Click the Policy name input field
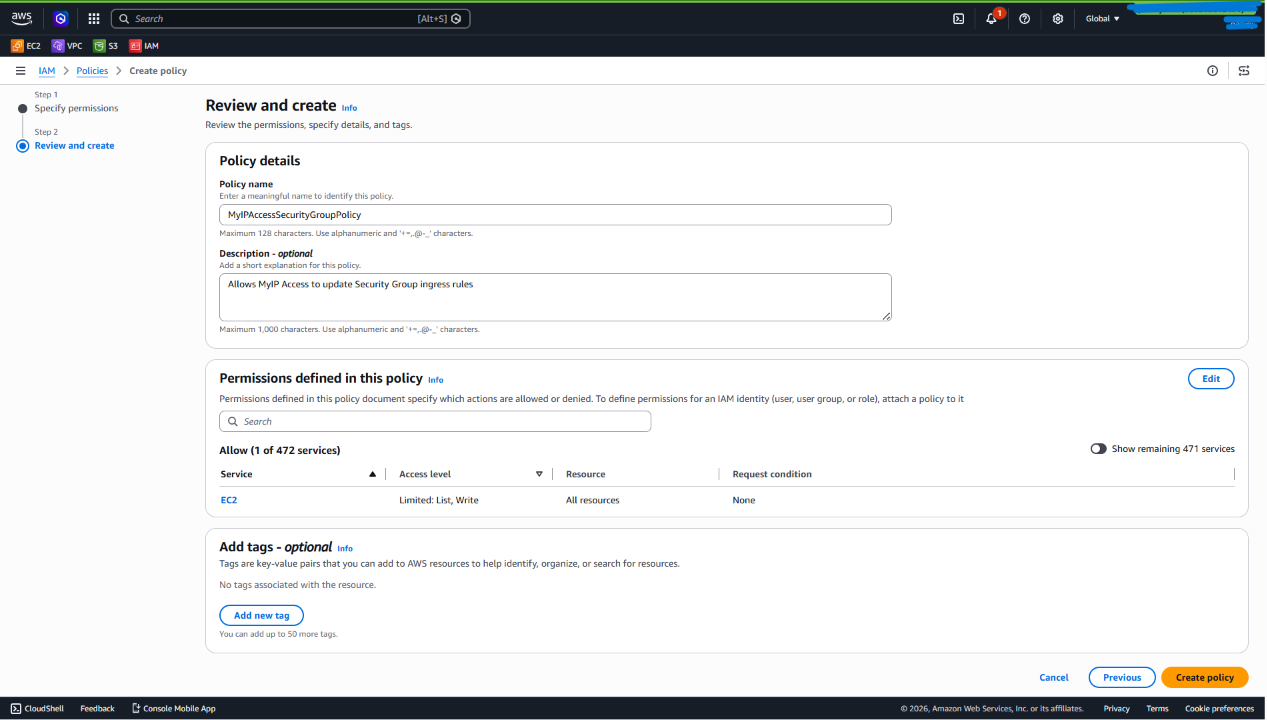 coord(555,215)
